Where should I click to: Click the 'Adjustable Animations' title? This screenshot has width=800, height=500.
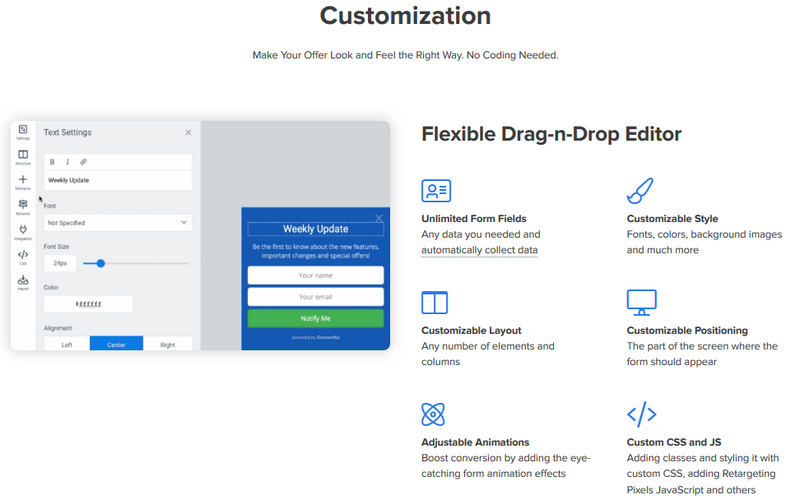click(476, 442)
